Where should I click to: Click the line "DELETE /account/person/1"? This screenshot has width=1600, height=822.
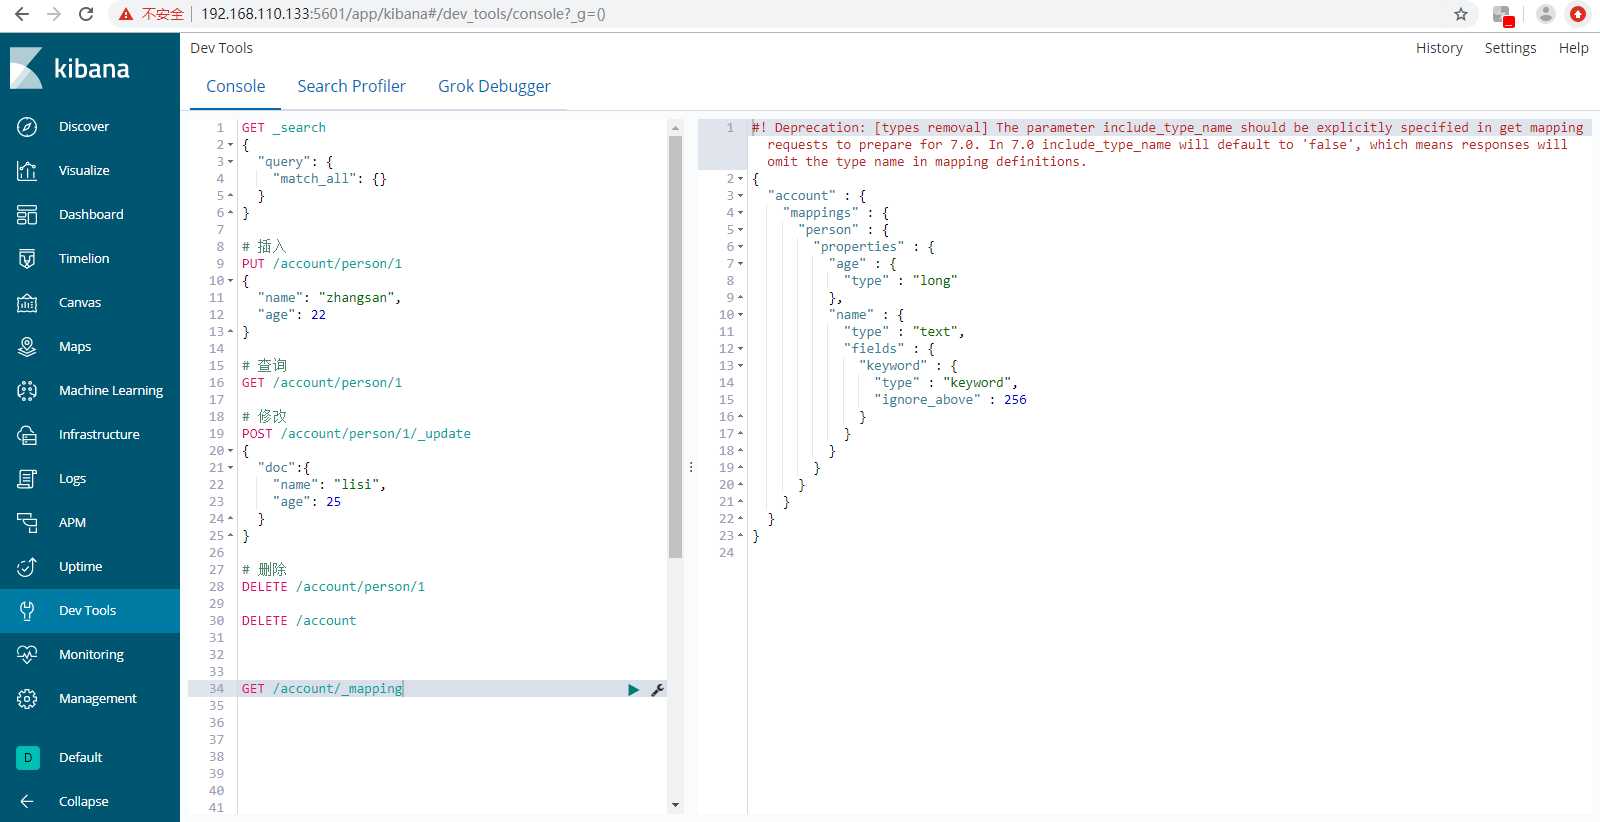[333, 587]
